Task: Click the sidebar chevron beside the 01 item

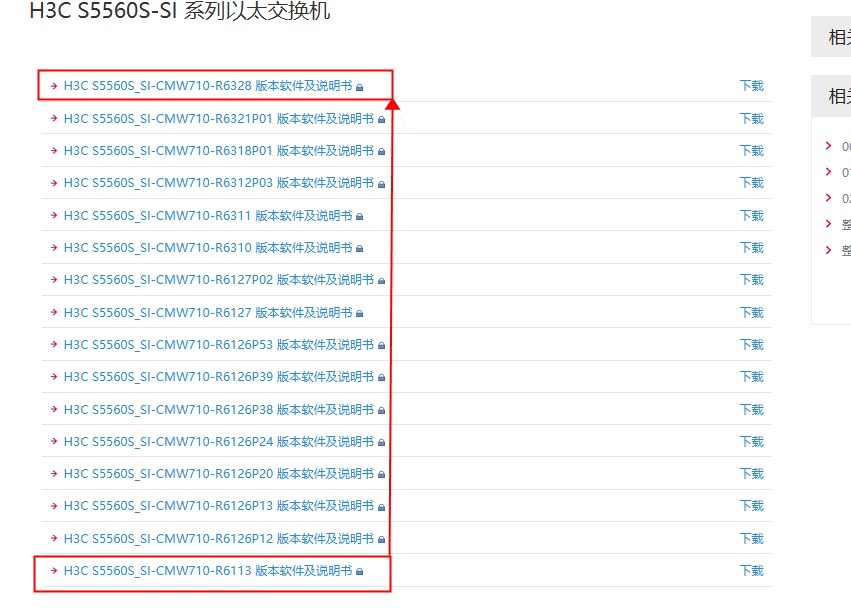Action: (828, 172)
